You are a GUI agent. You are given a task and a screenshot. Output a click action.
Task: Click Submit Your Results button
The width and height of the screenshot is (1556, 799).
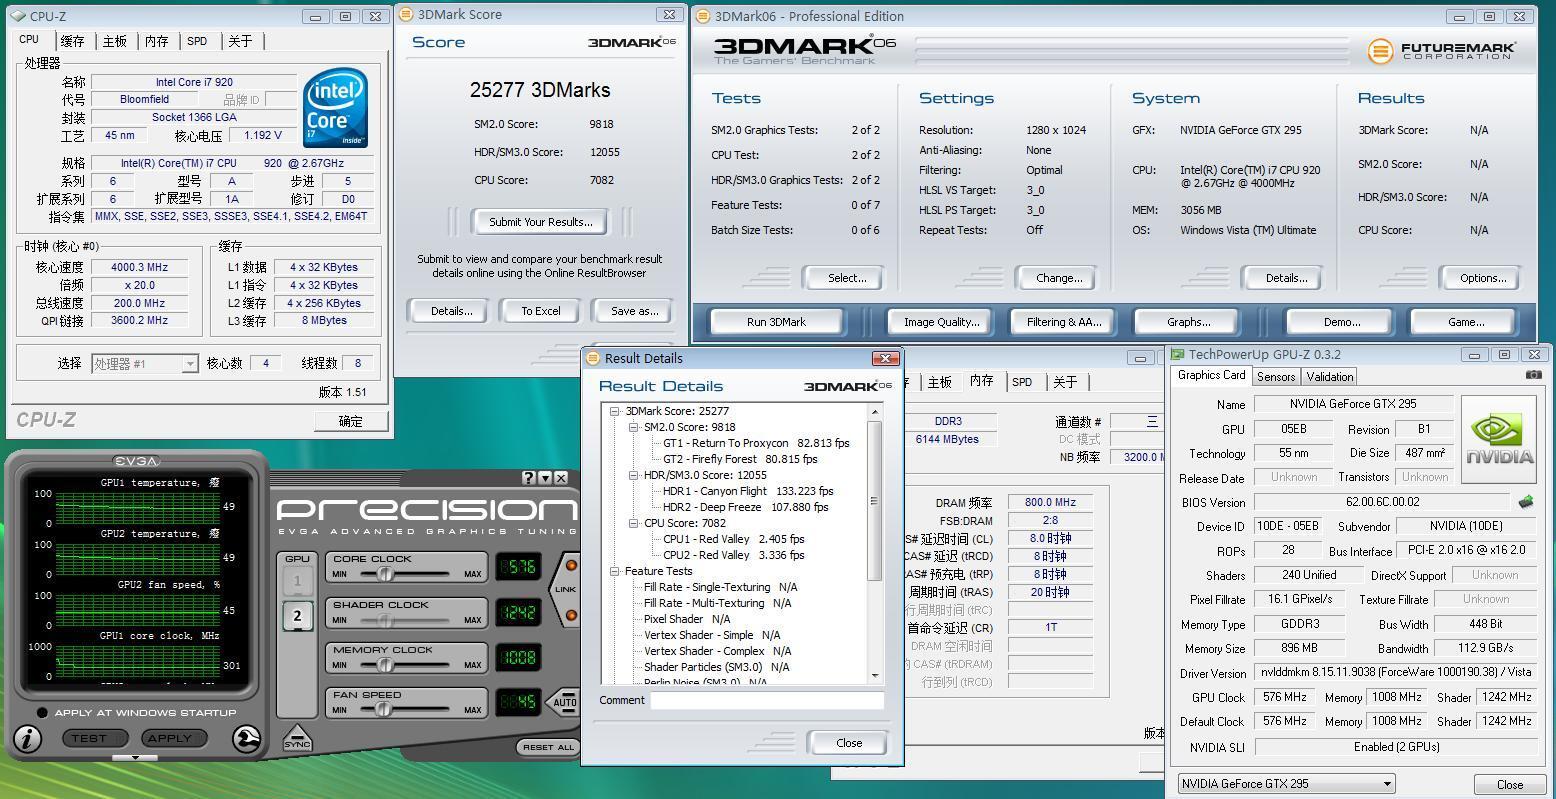point(540,222)
